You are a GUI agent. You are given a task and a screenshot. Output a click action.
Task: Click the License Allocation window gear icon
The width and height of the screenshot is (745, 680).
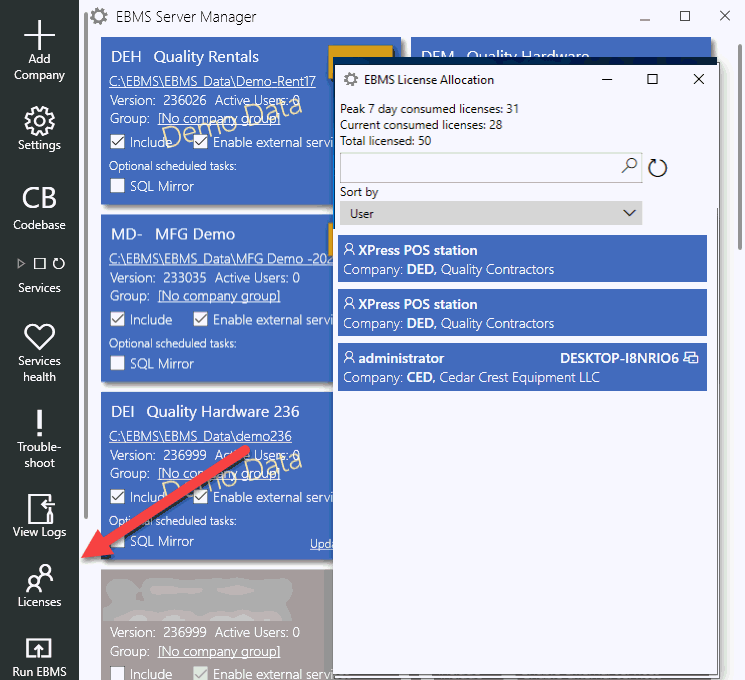pos(351,79)
